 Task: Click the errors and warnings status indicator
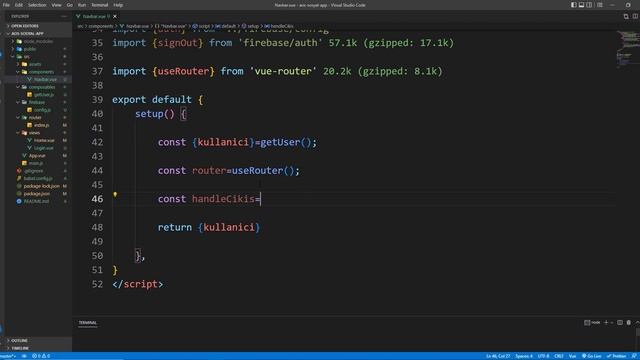41,356
